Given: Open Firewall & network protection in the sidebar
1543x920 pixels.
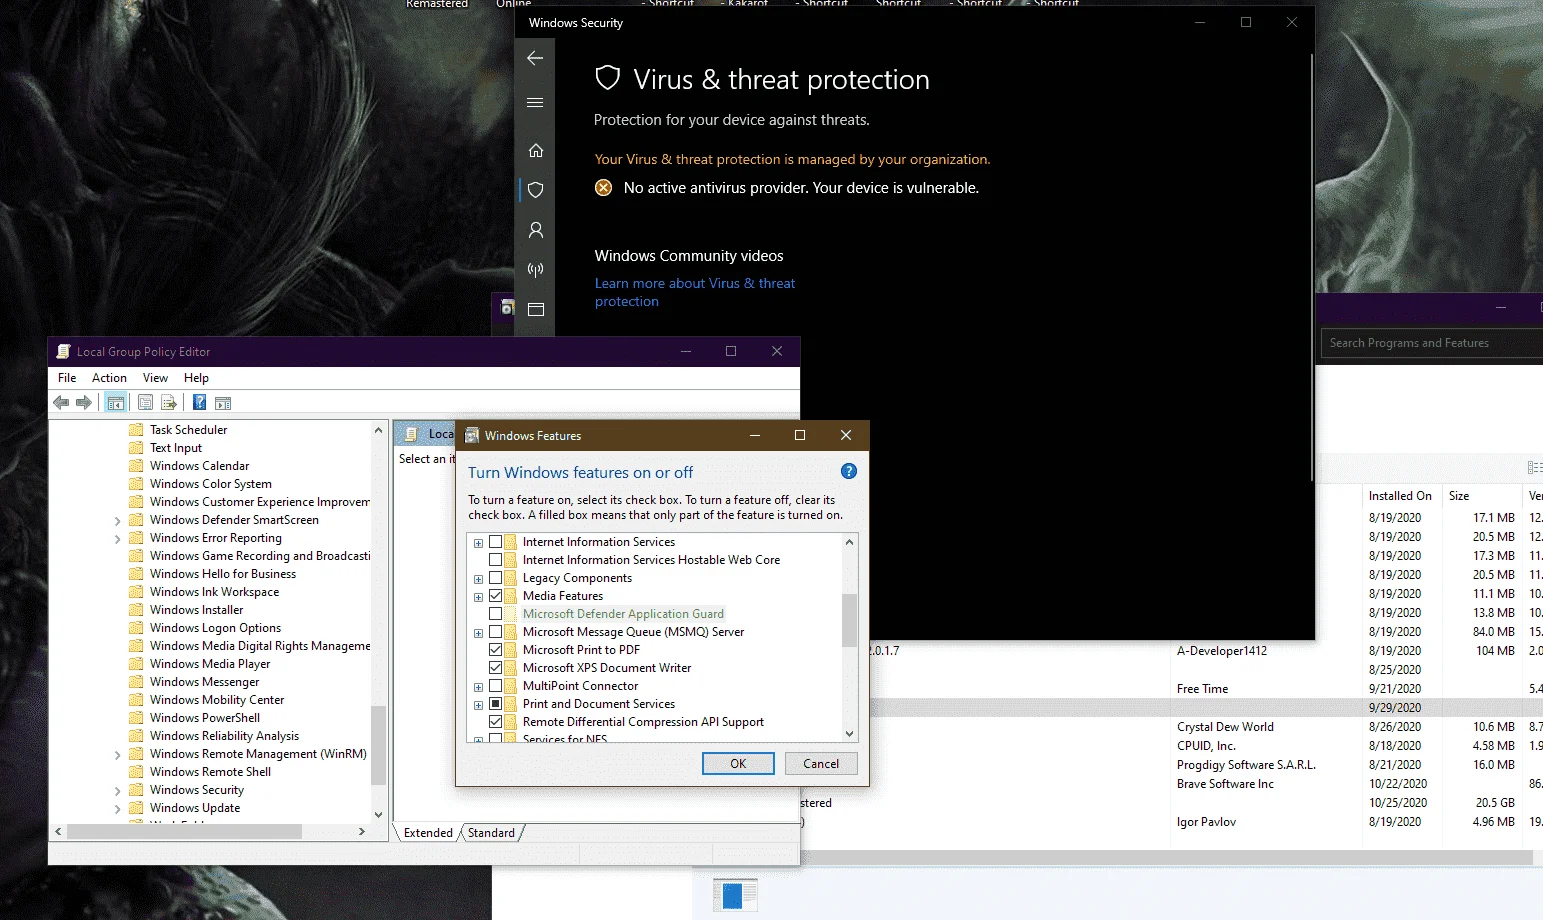Looking at the screenshot, I should (536, 269).
